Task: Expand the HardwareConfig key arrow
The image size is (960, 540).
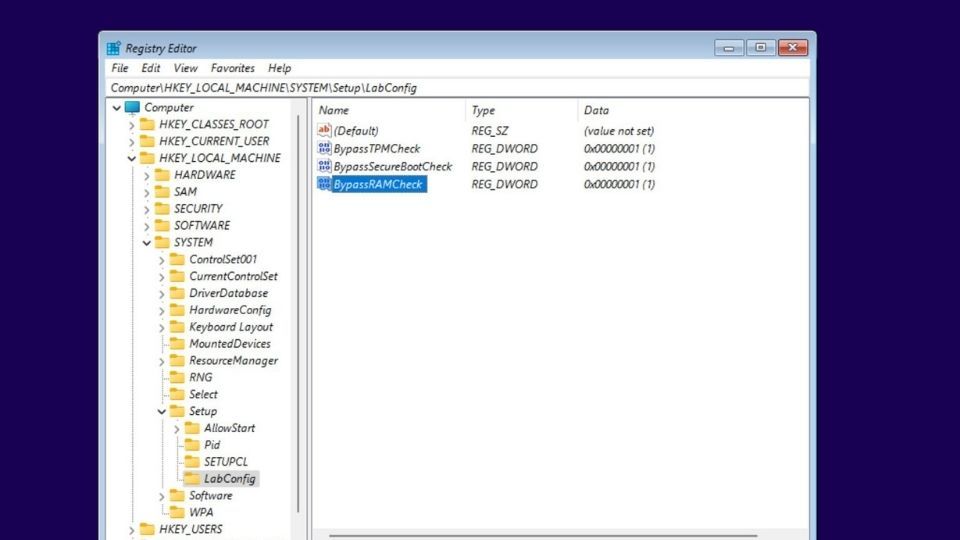Action: [162, 310]
